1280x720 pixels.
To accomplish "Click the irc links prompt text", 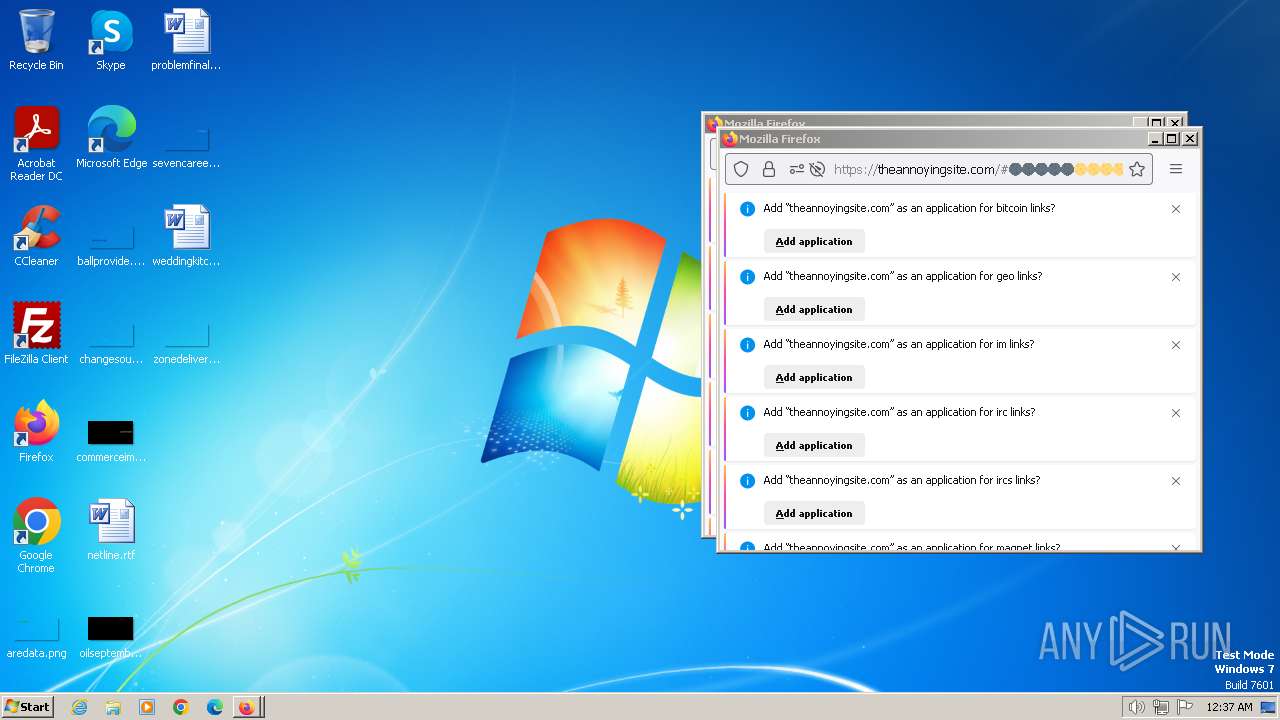I will [899, 412].
